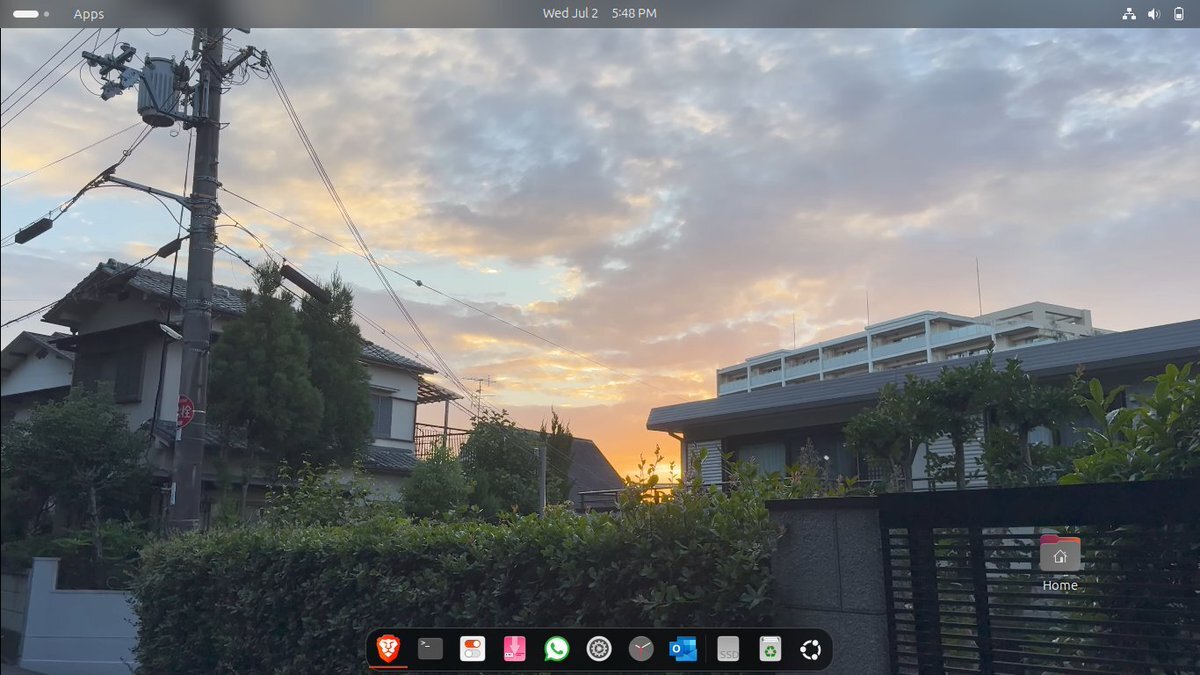1200x675 pixels.
Task: Open the Clocks app in the dock
Action: click(641, 649)
